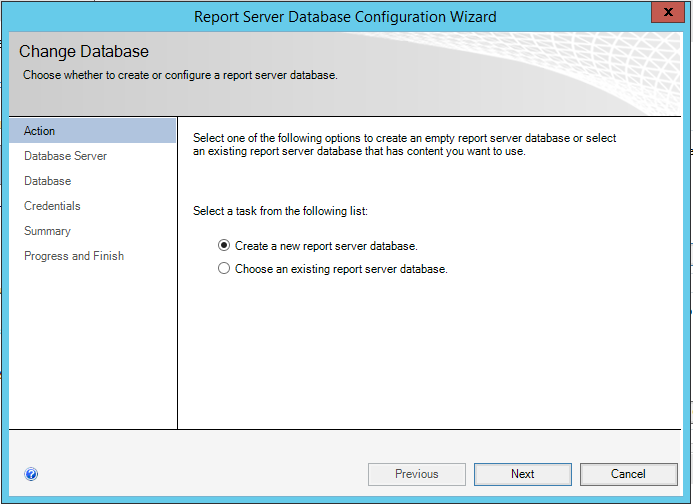Click the disabled Previous button

[417, 474]
